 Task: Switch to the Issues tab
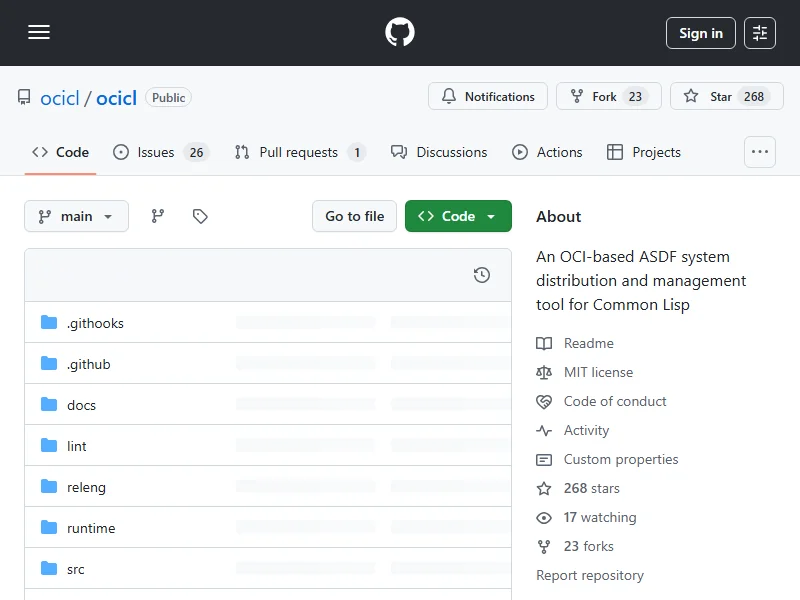159,152
